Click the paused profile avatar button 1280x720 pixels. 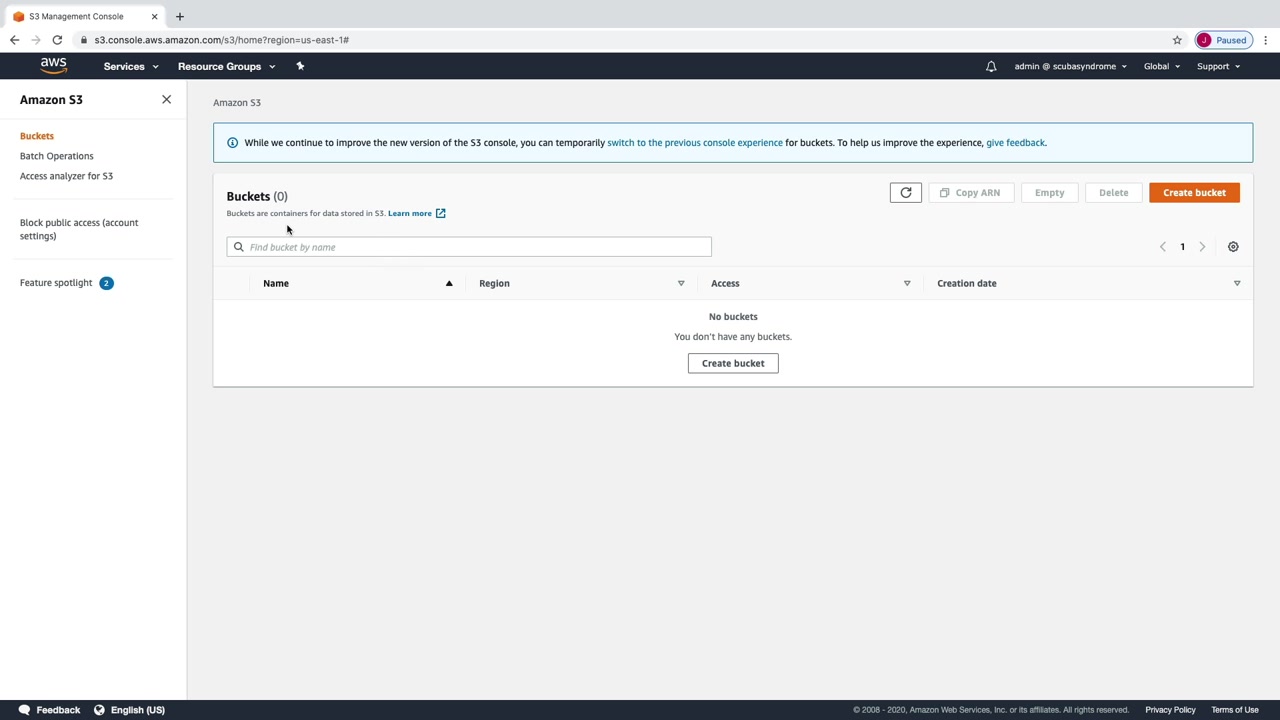tap(1223, 40)
